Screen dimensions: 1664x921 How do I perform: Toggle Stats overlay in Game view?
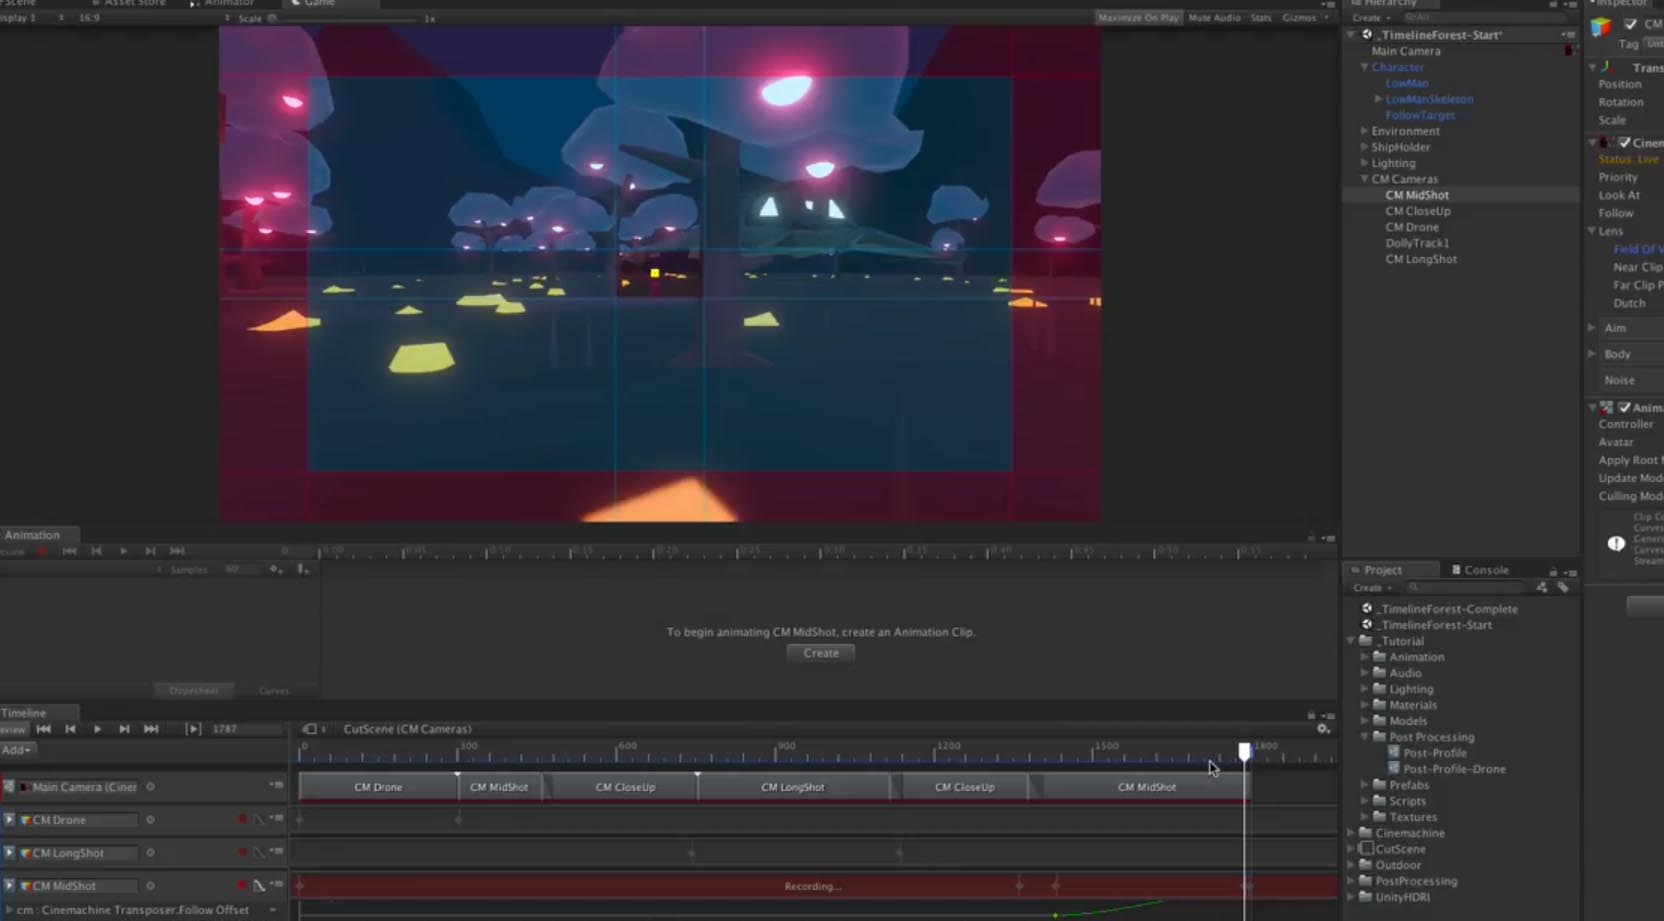click(x=1261, y=18)
